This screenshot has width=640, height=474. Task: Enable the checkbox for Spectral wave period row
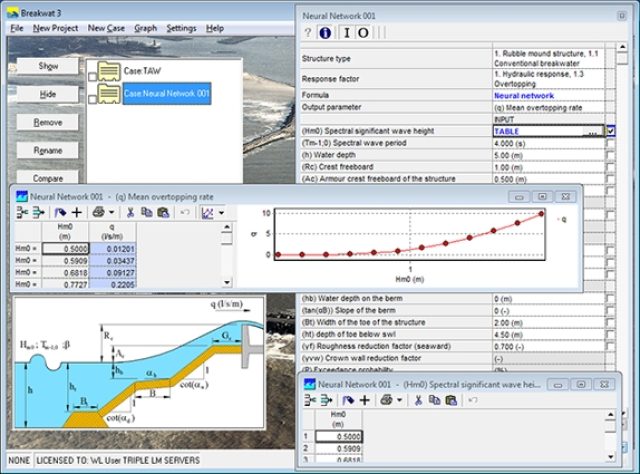click(611, 143)
